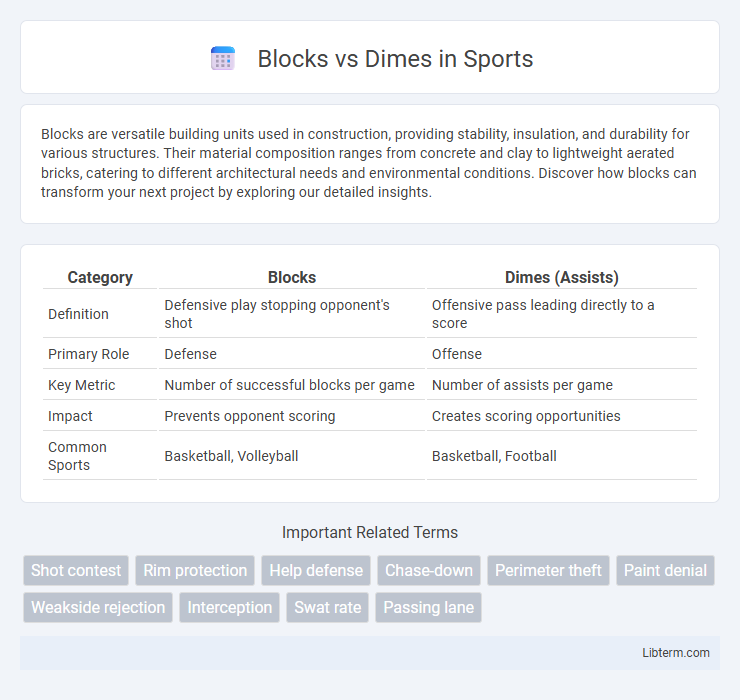Click the calendar icon beside the title
The width and height of the screenshot is (740, 700).
point(223,58)
